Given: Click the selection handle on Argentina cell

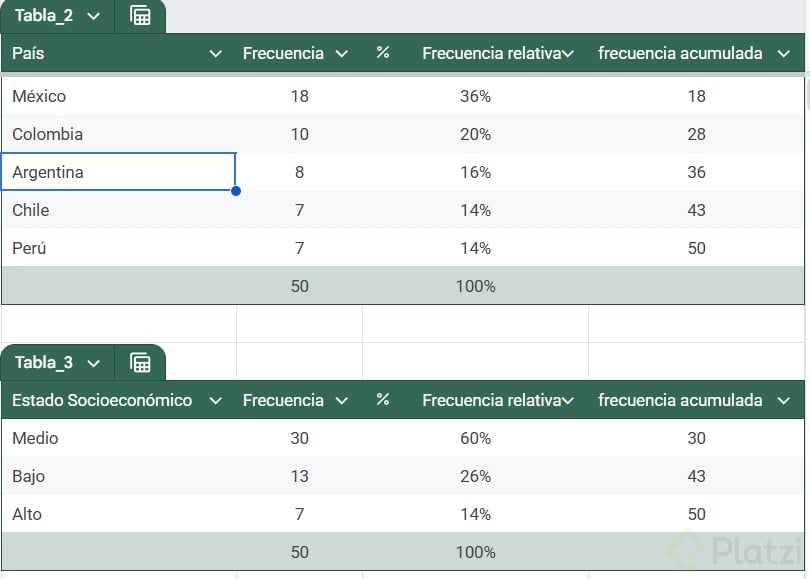Looking at the screenshot, I should 236,190.
